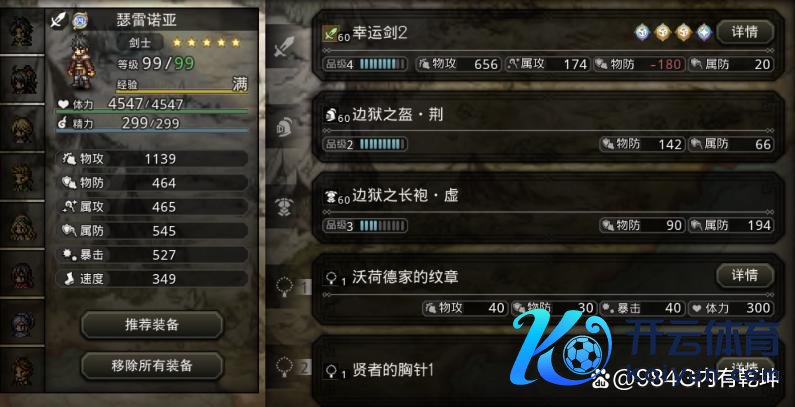Open 详情 for 幸运剑2 weapon

pyautogui.click(x=745, y=32)
